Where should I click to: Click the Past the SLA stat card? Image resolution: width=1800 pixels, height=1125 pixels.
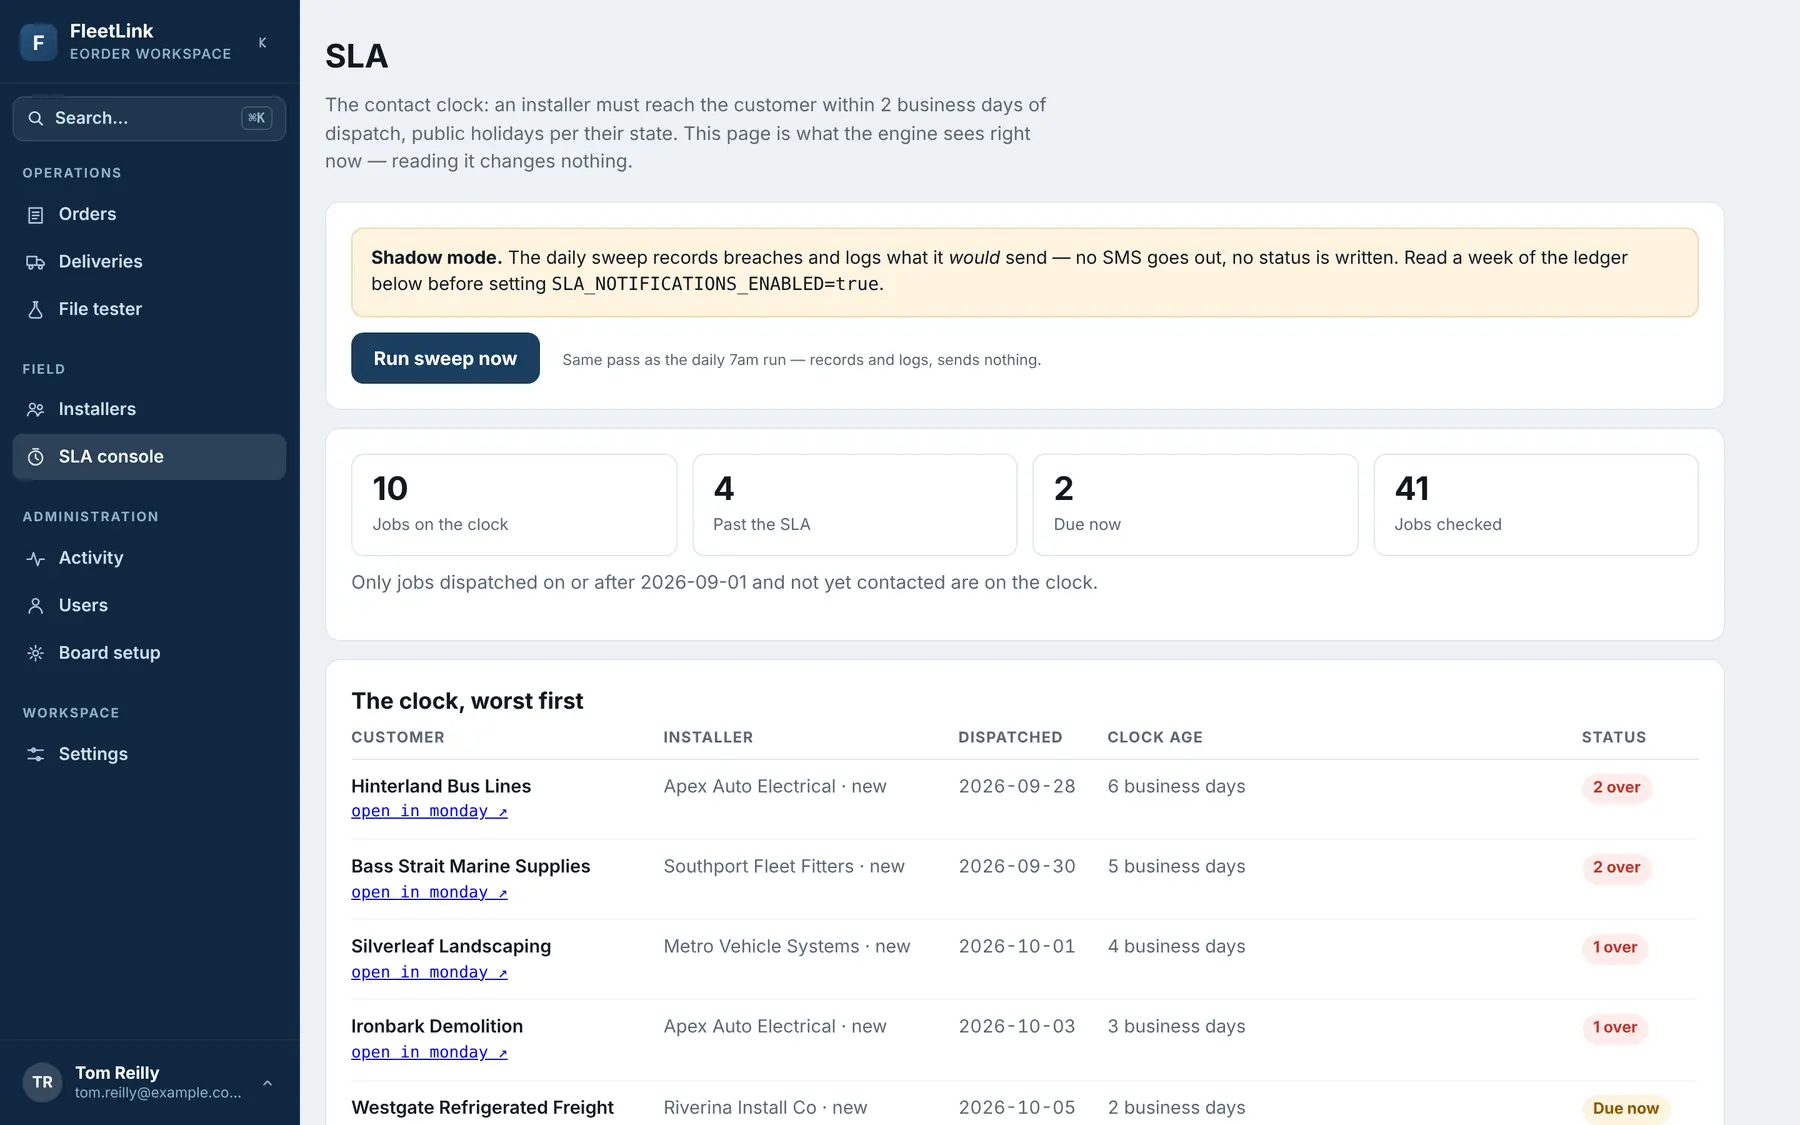point(854,505)
